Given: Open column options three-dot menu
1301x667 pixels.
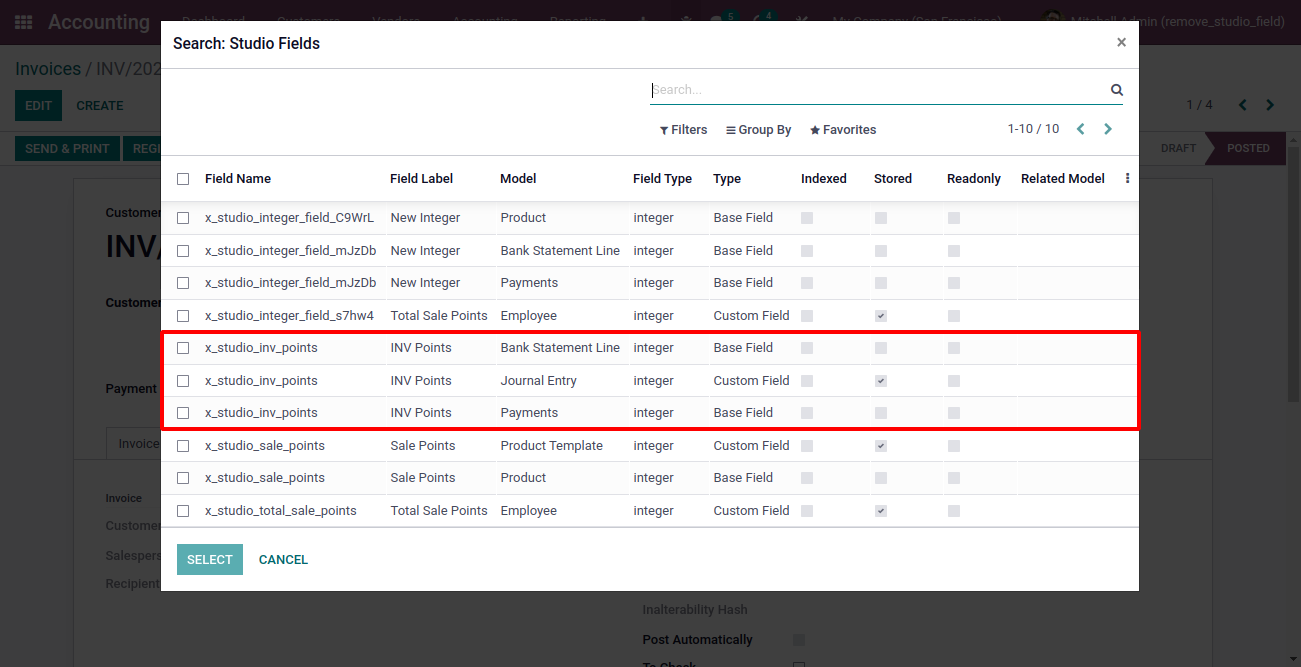Looking at the screenshot, I should 1127,179.
